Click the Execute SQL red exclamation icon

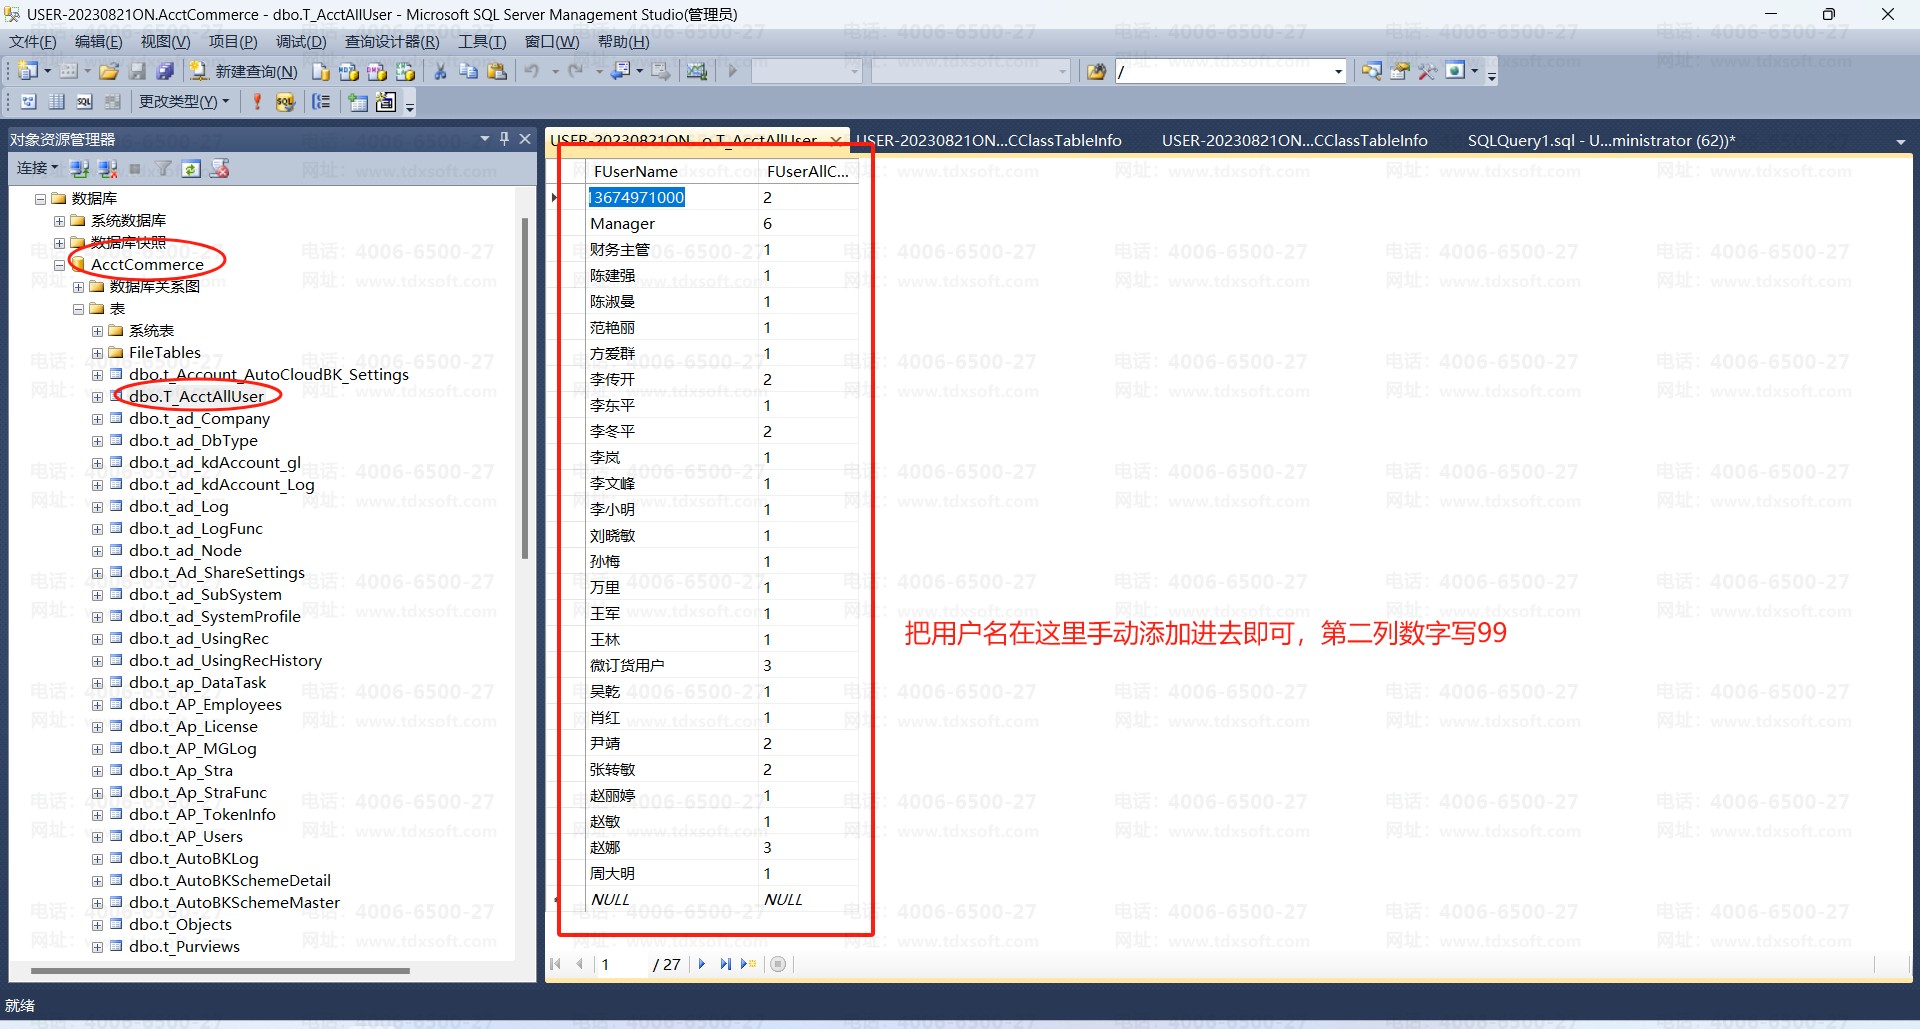coord(257,102)
